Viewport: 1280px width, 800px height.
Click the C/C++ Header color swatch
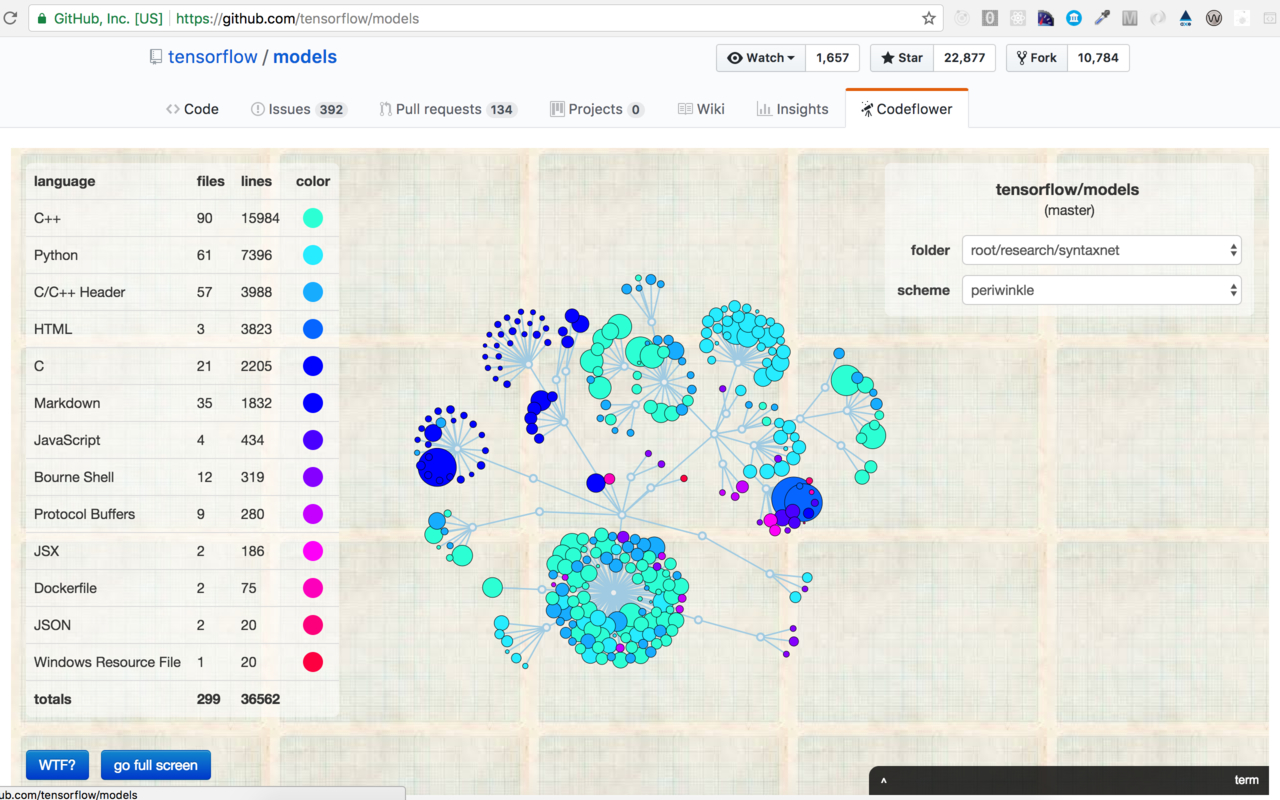point(313,292)
